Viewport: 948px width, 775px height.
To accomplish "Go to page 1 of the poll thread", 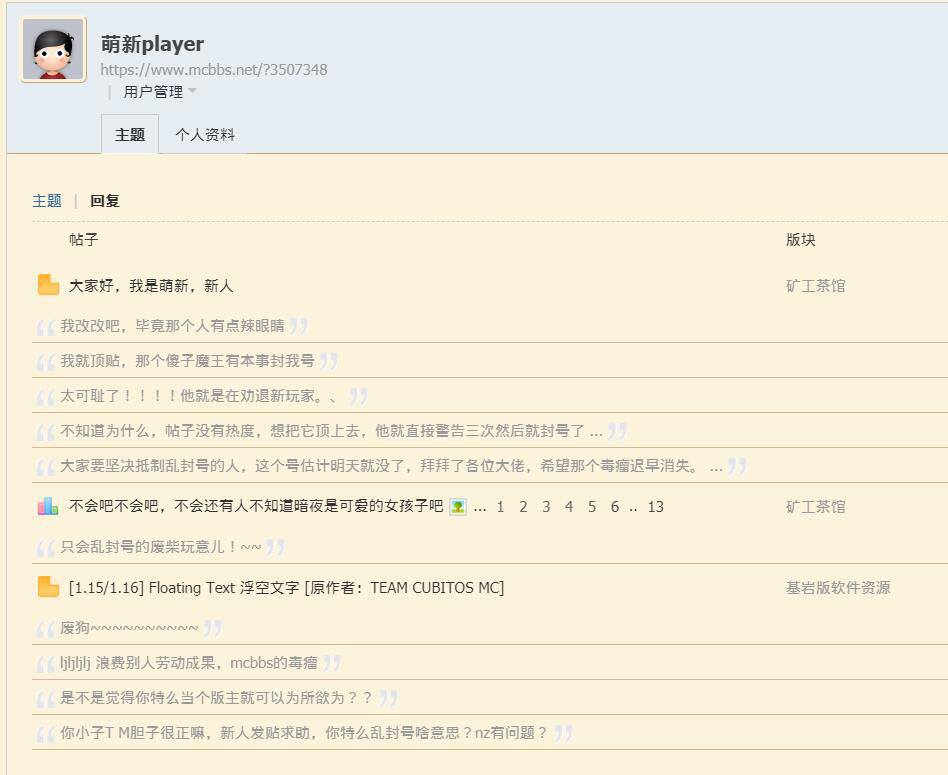I will tap(501, 507).
